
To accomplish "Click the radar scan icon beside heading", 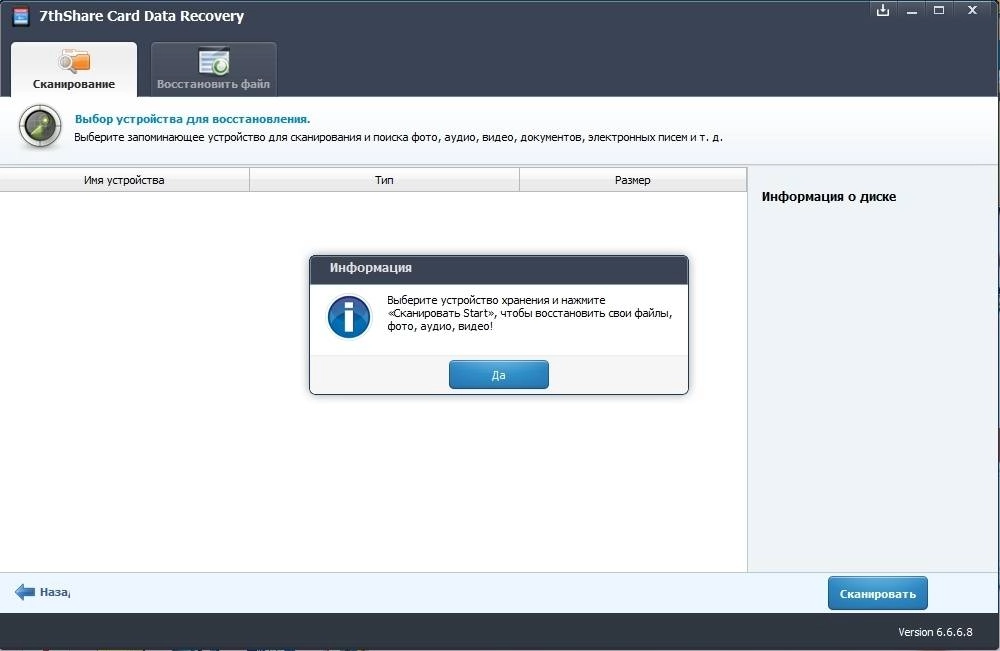I will pyautogui.click(x=40, y=127).
